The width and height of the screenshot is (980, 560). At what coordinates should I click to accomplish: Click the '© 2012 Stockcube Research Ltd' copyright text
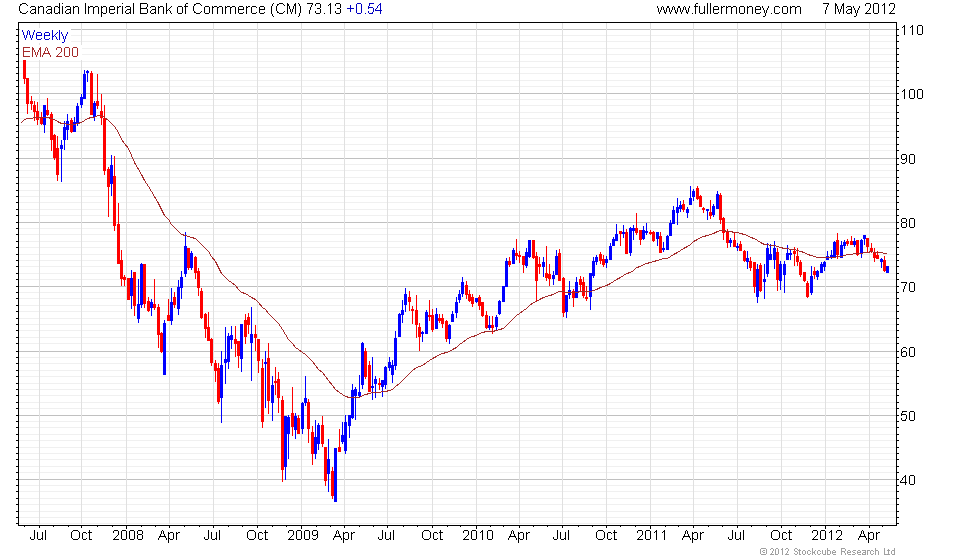click(828, 552)
